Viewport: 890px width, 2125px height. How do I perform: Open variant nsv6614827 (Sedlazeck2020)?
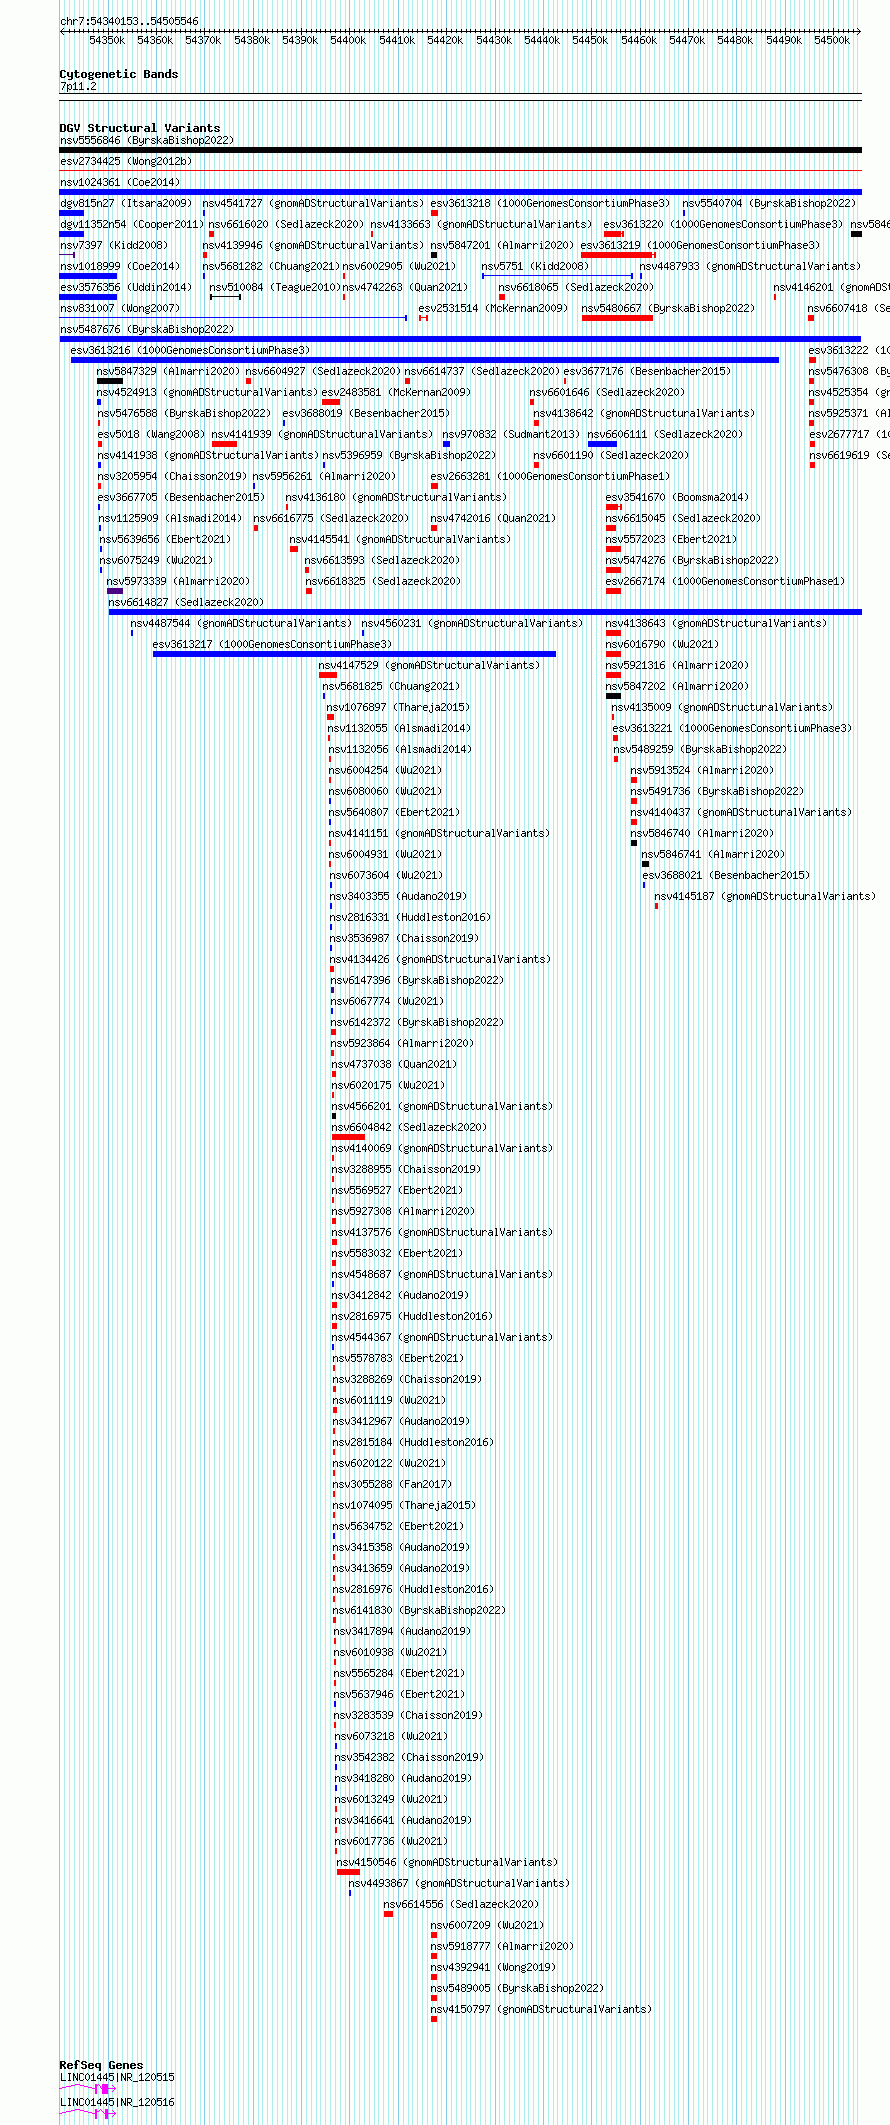pos(187,602)
